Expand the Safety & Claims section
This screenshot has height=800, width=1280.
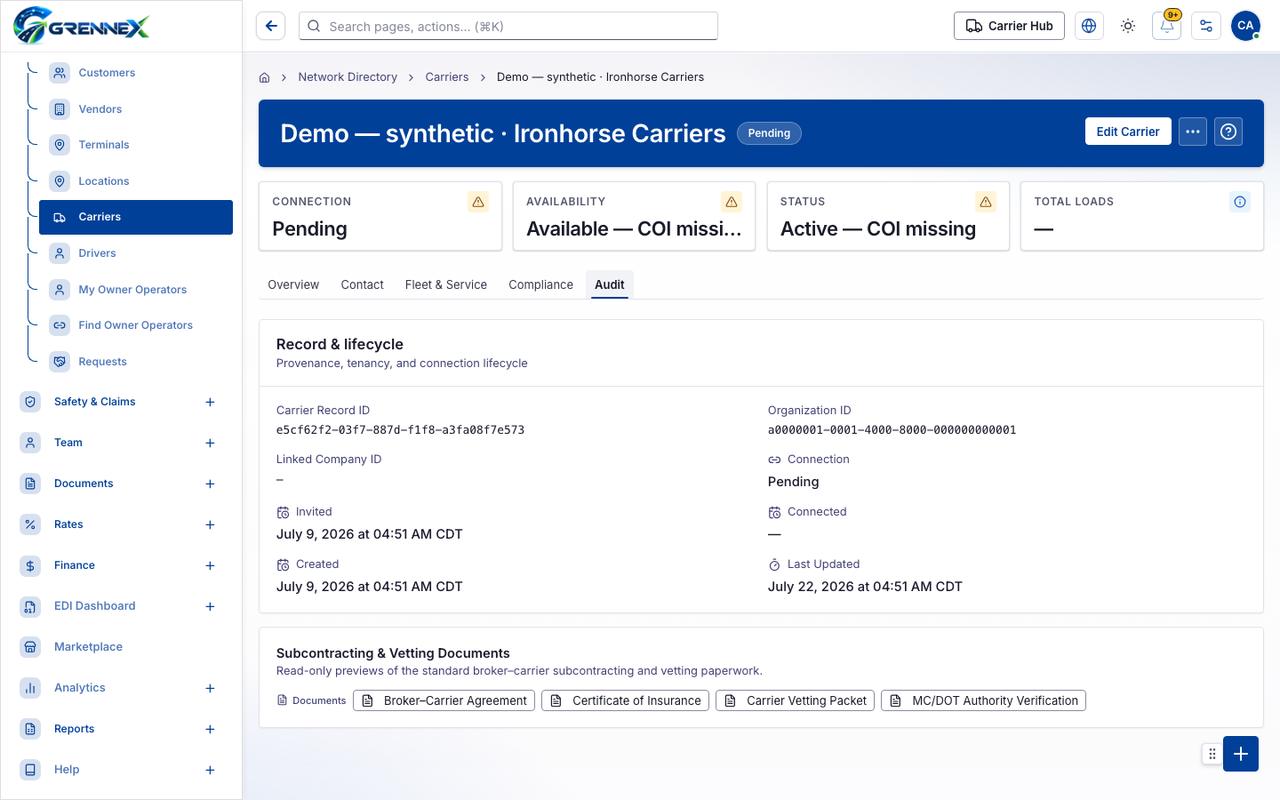coord(210,402)
